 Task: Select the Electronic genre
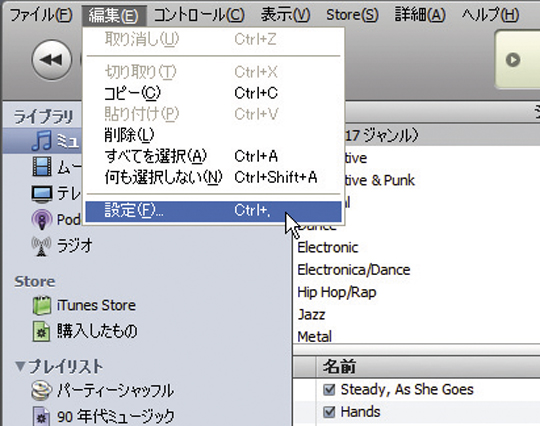328,248
